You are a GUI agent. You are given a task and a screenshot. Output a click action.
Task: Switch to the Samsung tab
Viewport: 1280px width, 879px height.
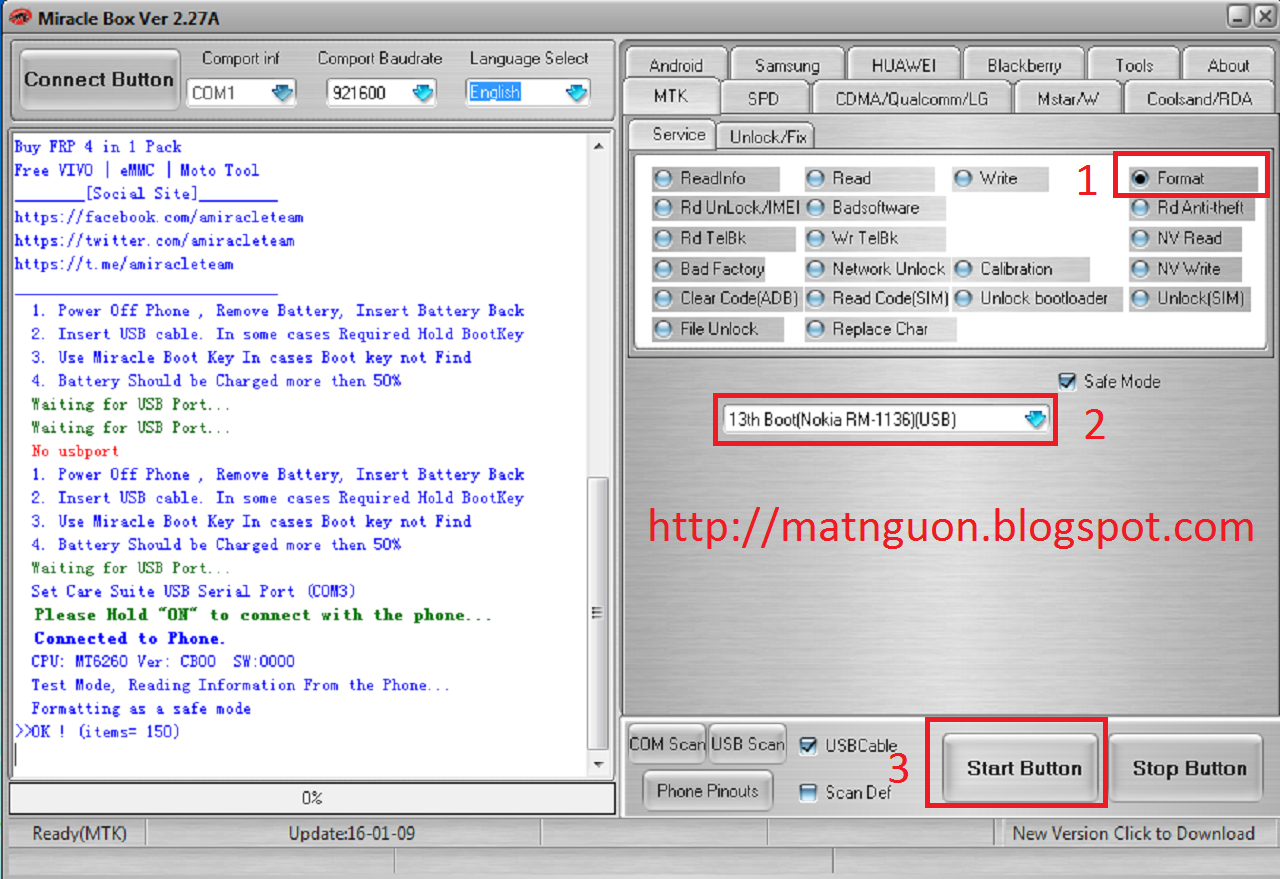click(787, 65)
